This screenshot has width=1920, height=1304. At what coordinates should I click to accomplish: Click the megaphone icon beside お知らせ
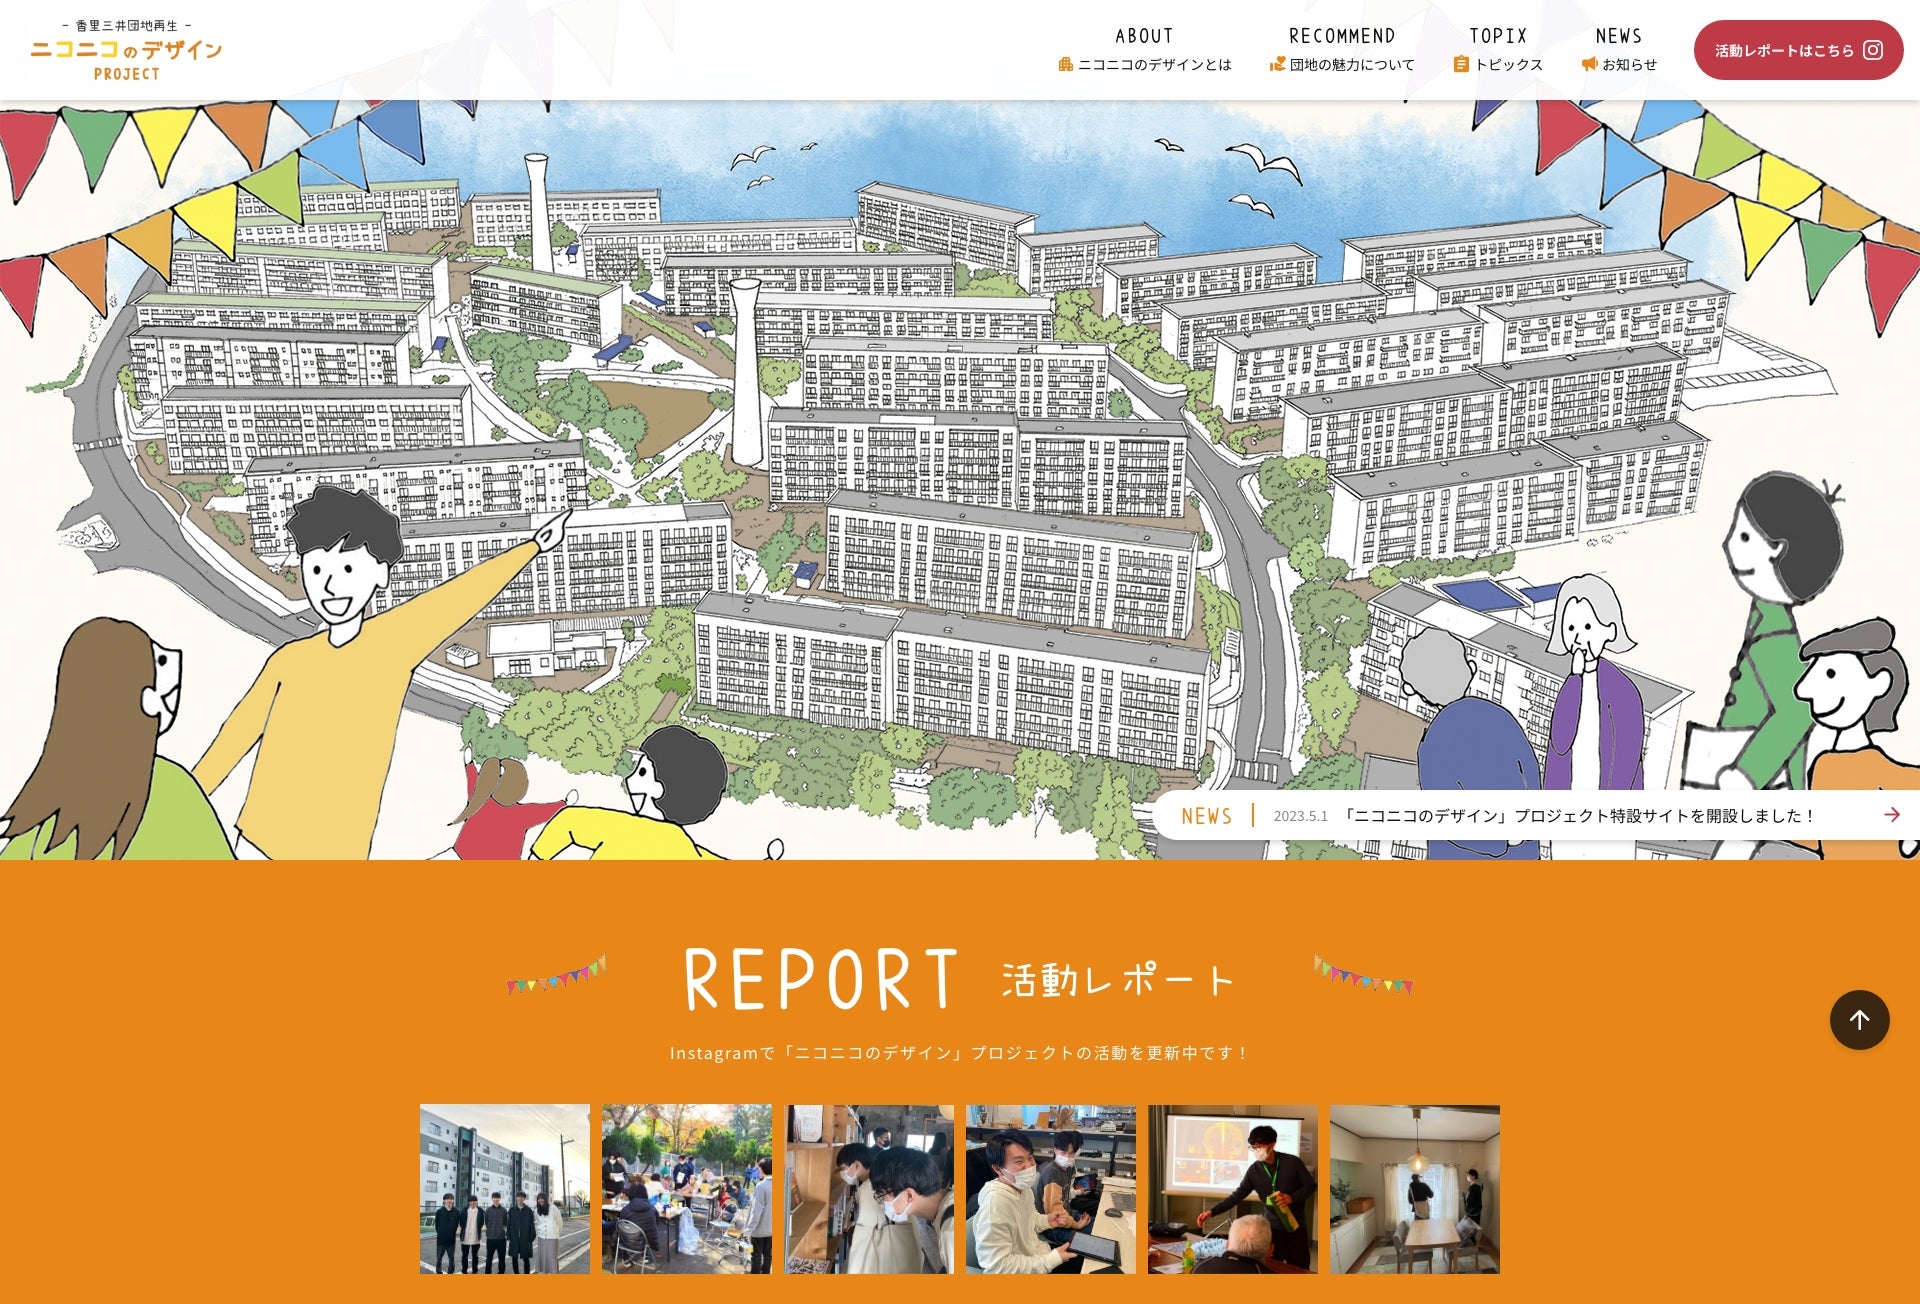[x=1588, y=63]
